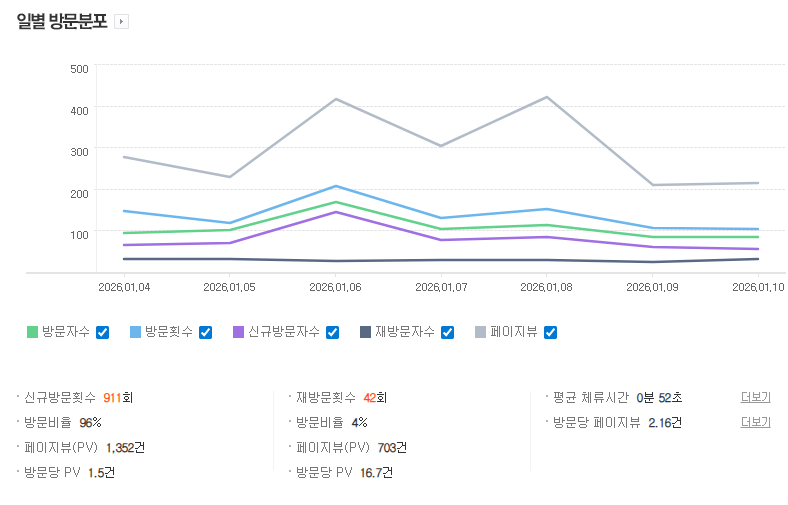Uncheck the 방문자수 checkbox
This screenshot has height=505, width=788.
tap(102, 332)
